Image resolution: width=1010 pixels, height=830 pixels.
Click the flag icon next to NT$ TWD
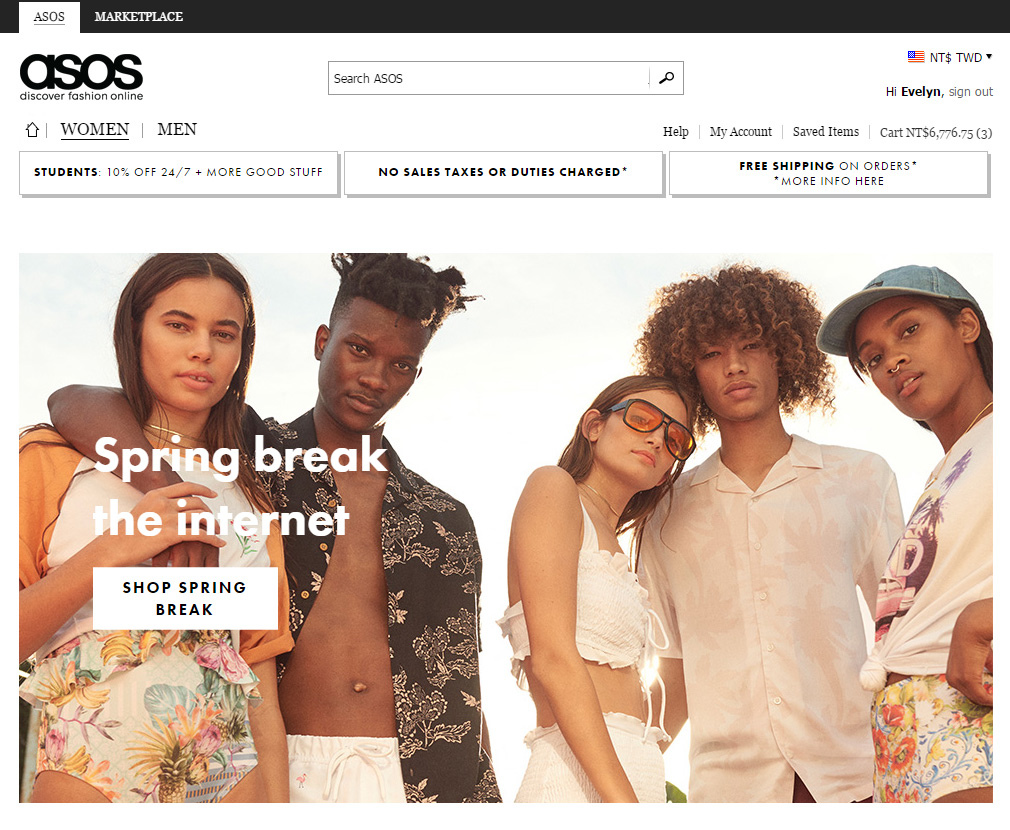click(x=915, y=57)
